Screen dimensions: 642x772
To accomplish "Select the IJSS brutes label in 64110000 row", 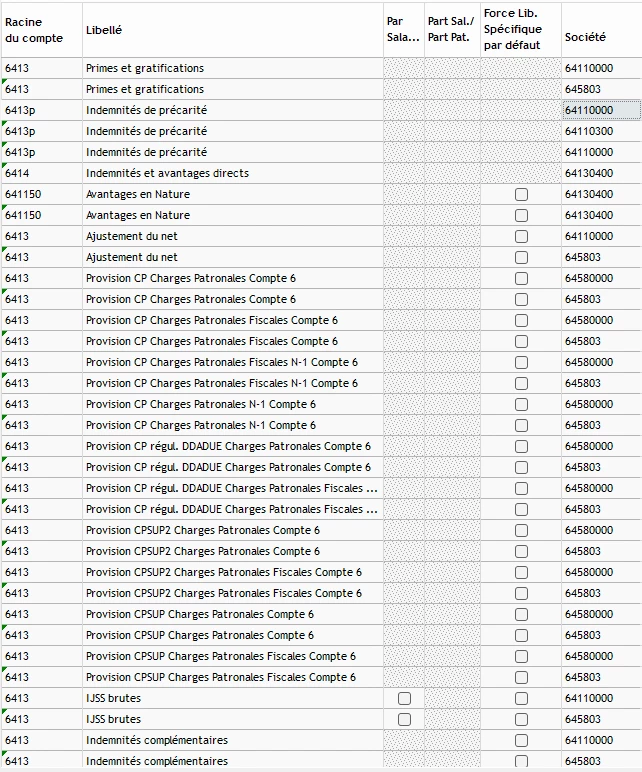I will [113, 698].
